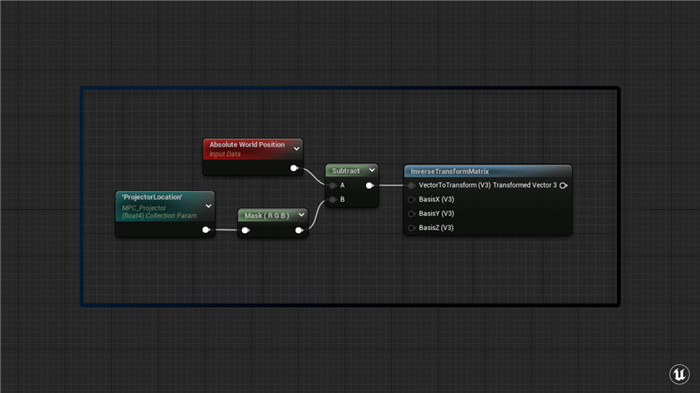Click BasisX (V3) input pin
The height and width of the screenshot is (393, 700).
click(412, 200)
